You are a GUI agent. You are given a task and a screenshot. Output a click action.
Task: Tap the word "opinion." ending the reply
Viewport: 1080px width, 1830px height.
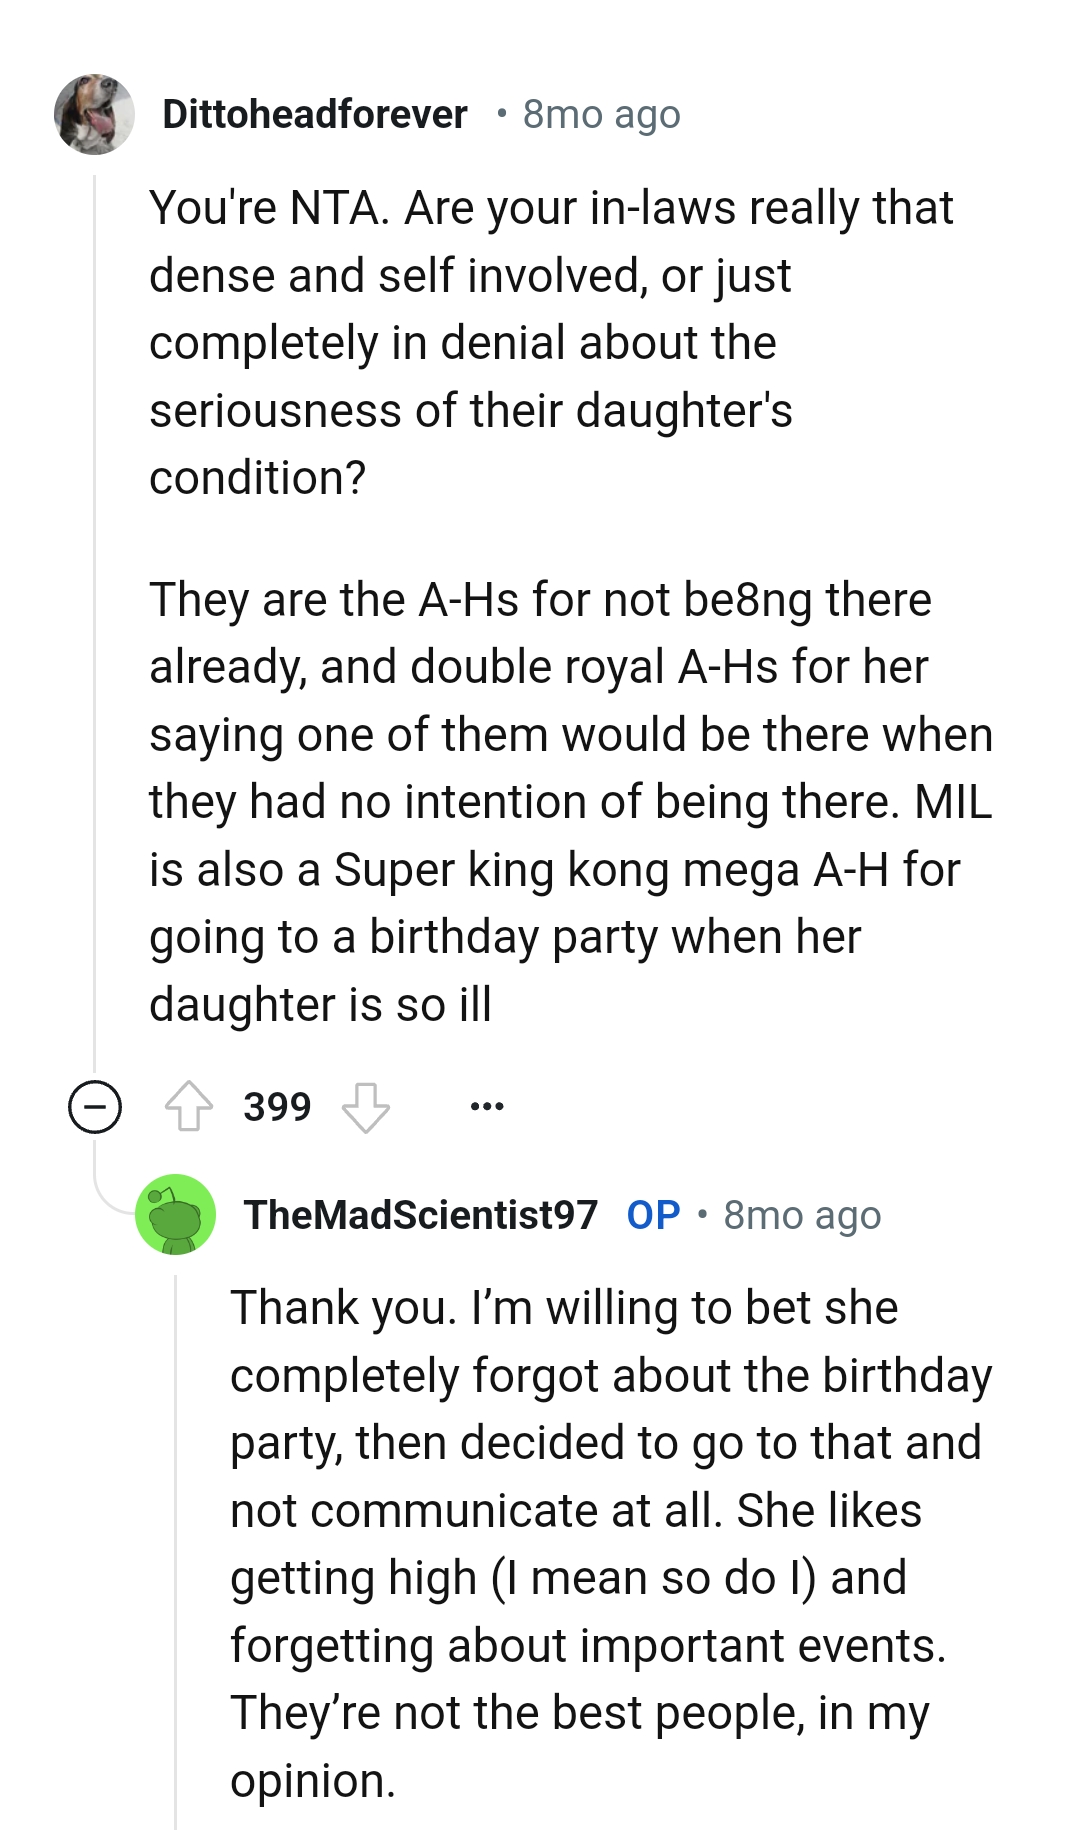point(313,1781)
